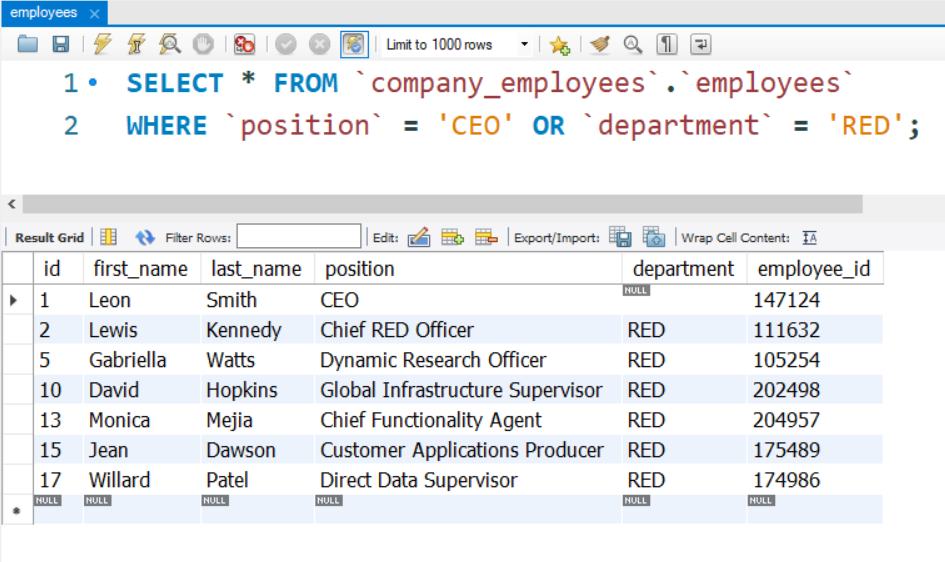
Task: Select 'Direct Data Supervisor' cell
Action: pos(468,480)
